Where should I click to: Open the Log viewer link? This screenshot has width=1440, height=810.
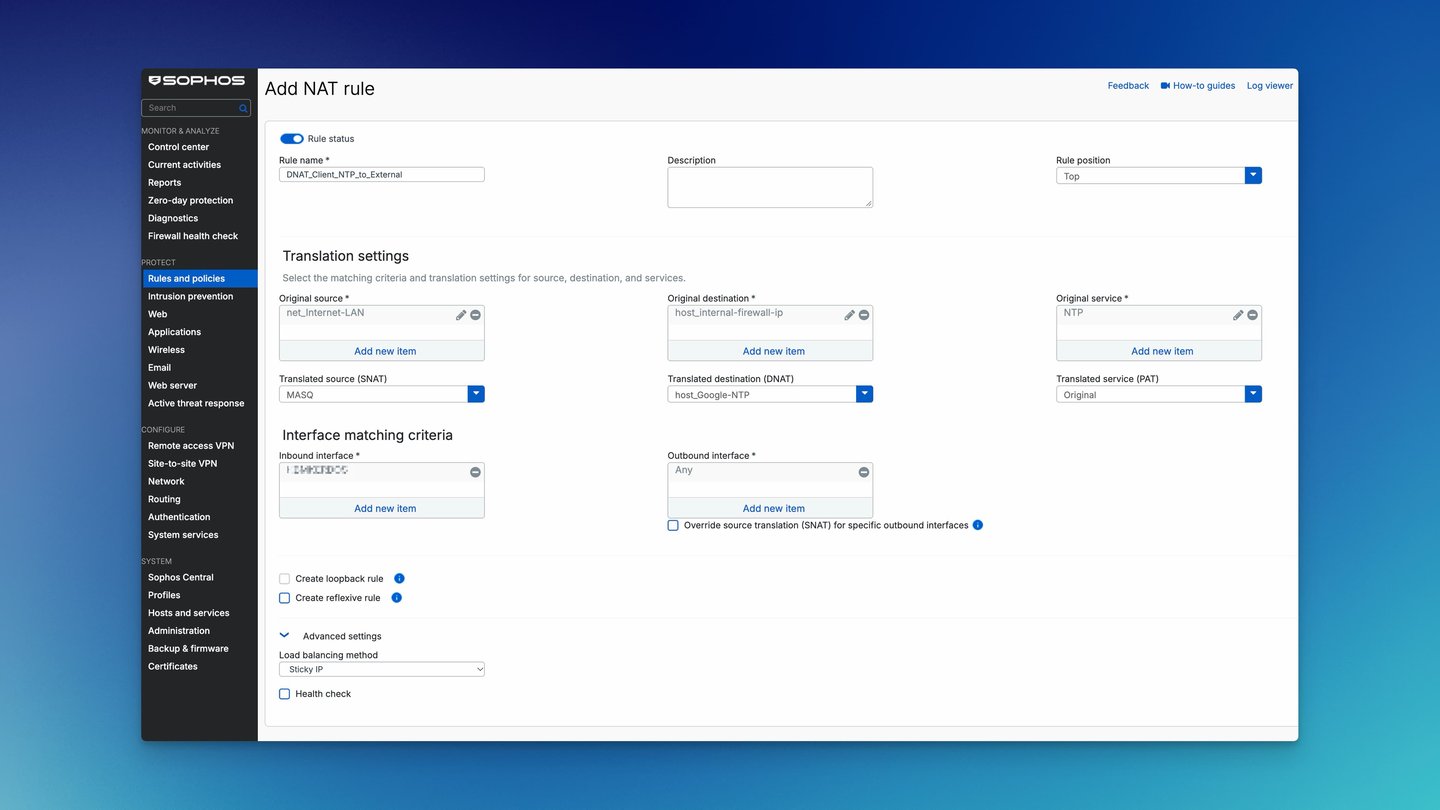[1270, 86]
